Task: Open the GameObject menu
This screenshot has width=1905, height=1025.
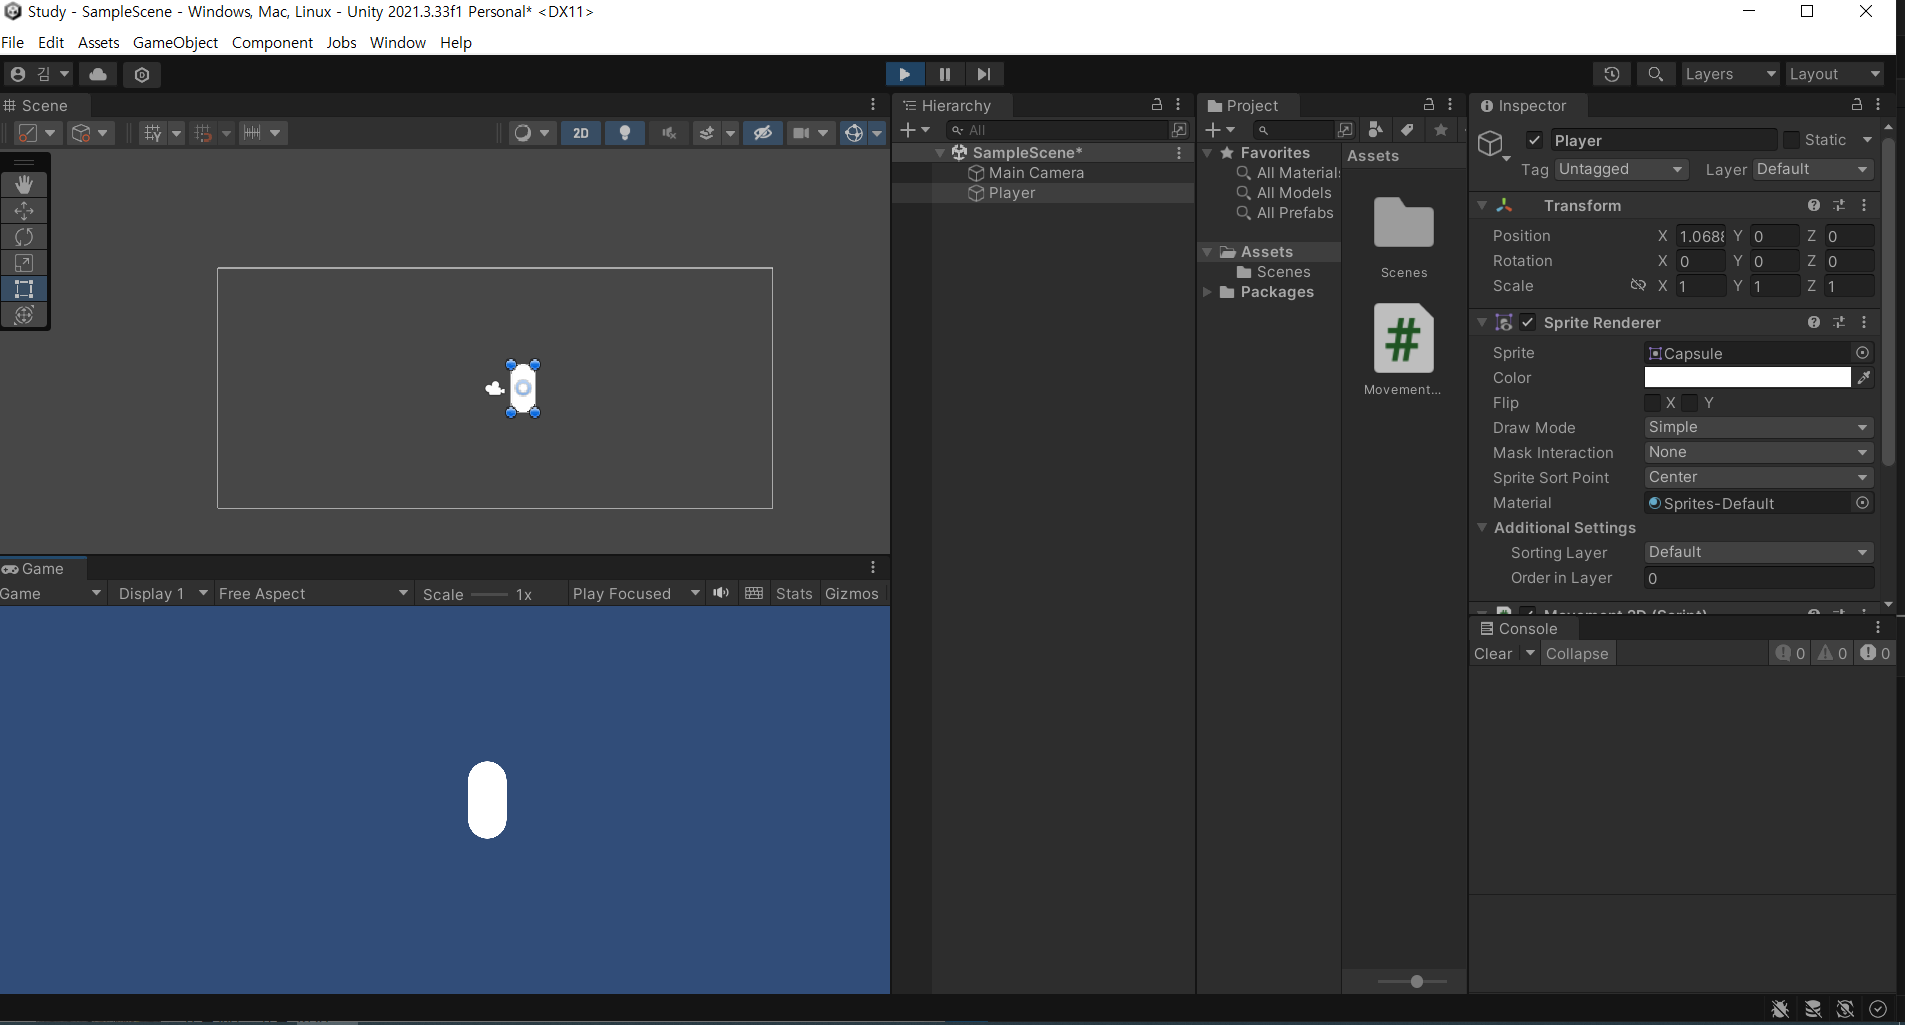Action: click(x=175, y=42)
